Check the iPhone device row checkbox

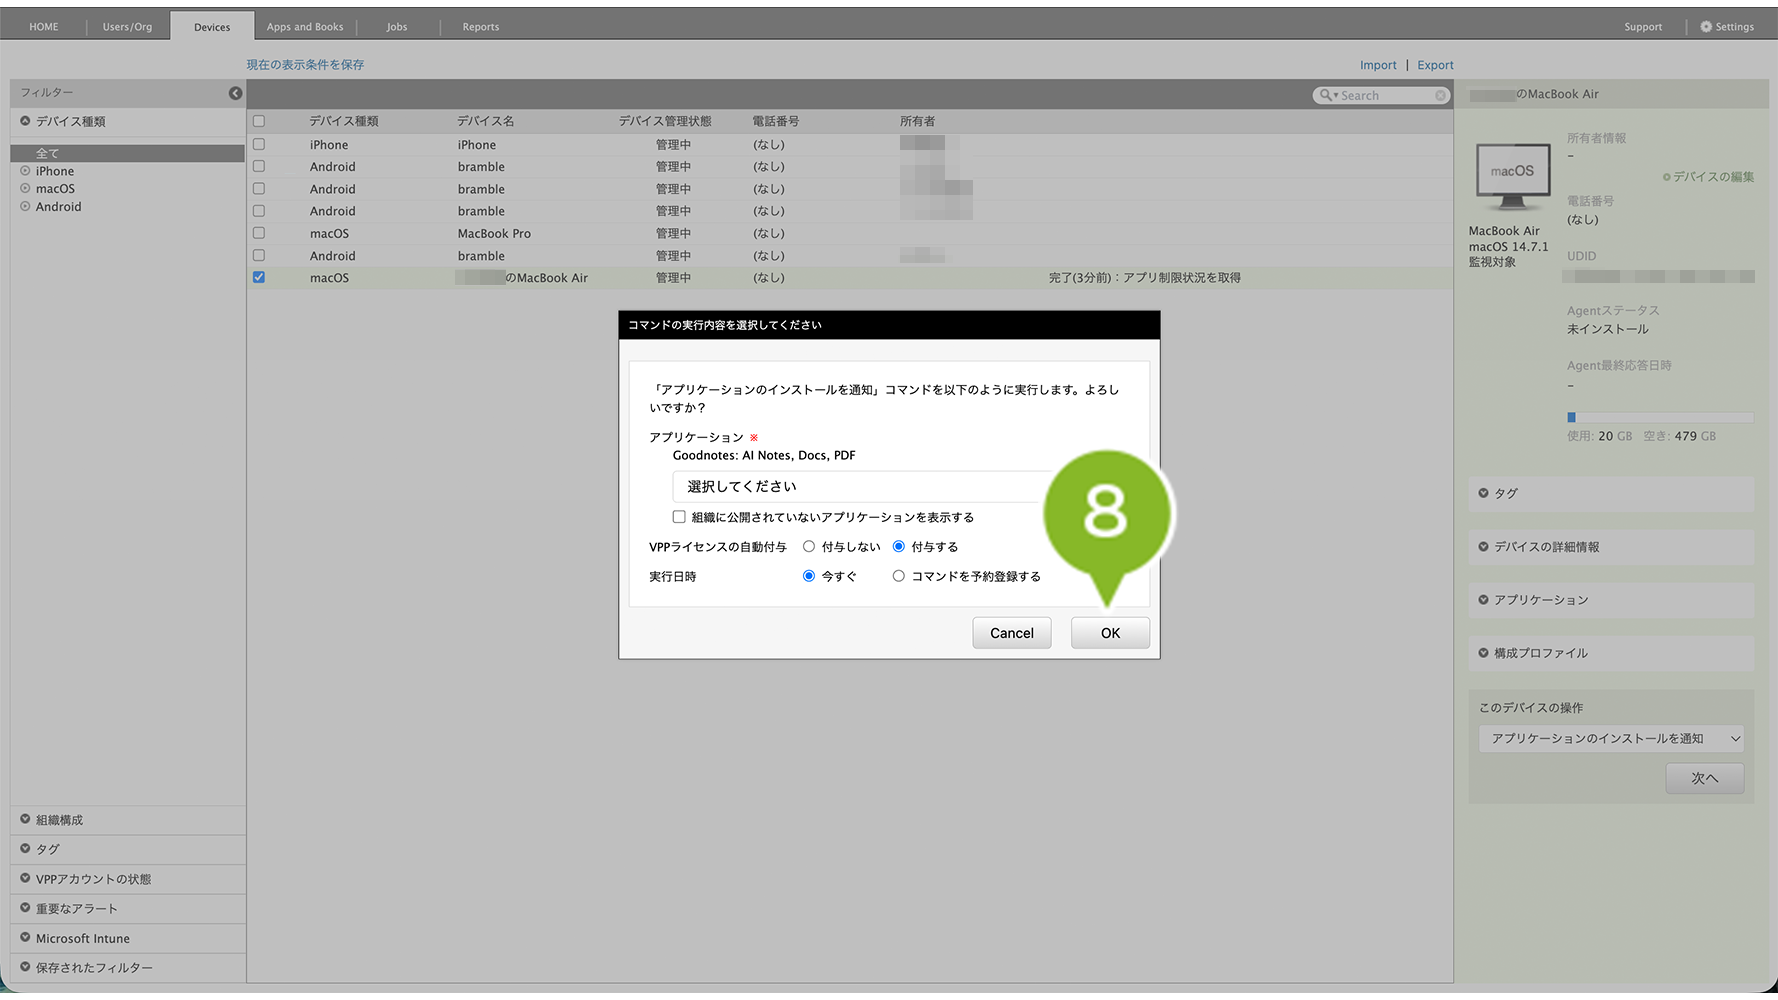pos(259,144)
